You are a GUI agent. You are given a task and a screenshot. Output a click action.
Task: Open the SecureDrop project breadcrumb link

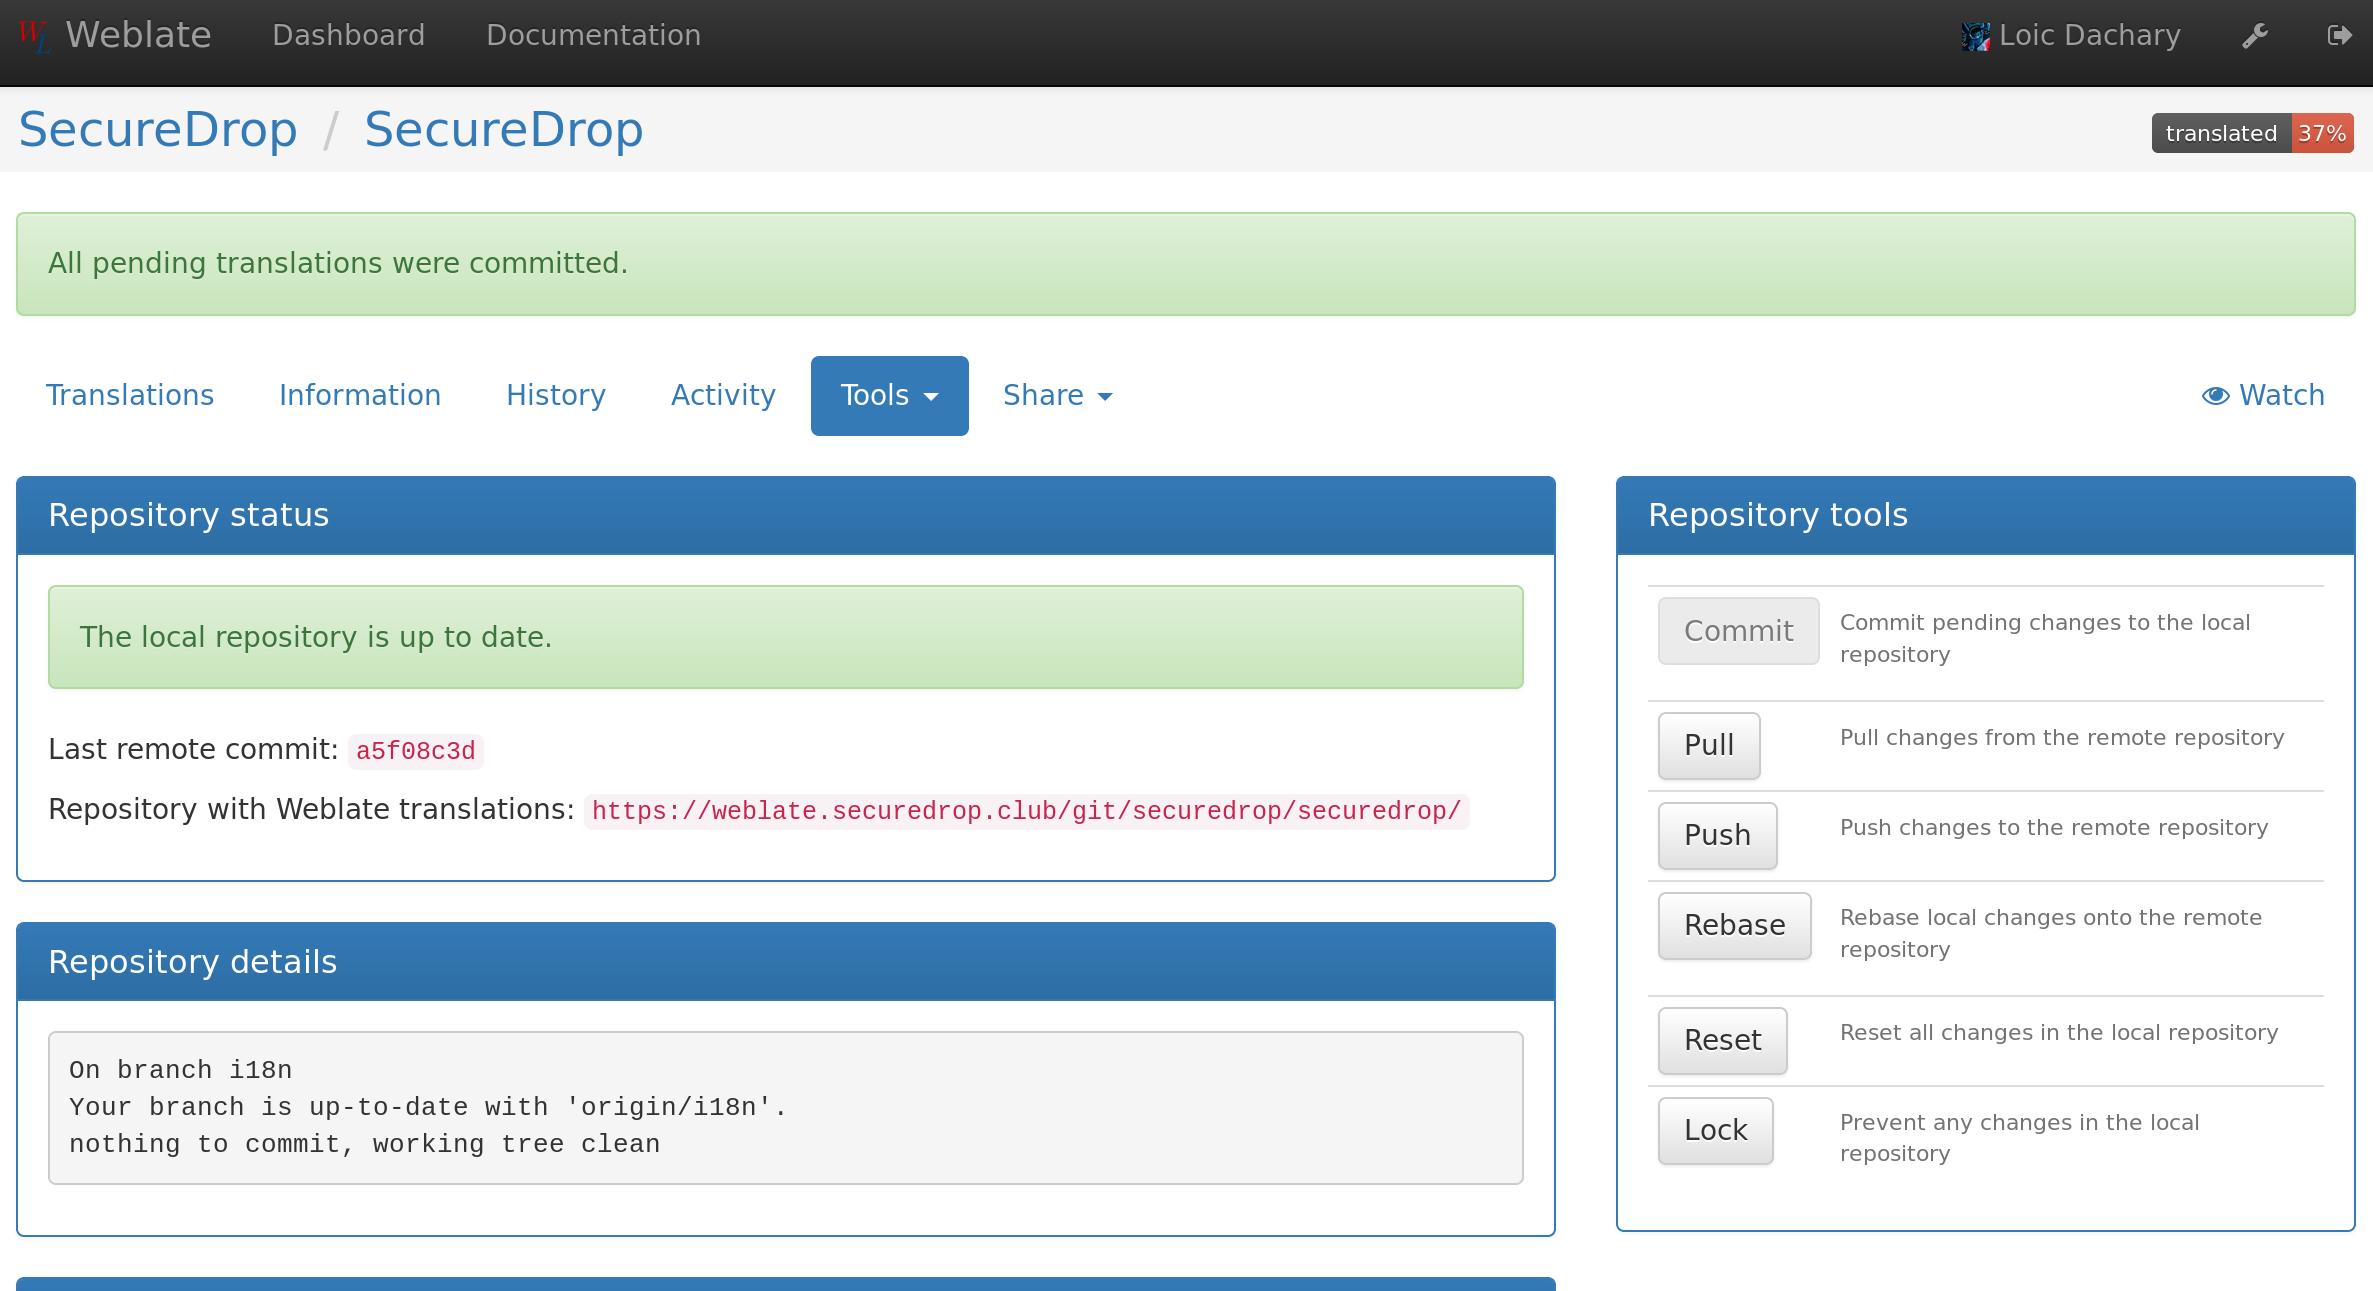[x=158, y=130]
